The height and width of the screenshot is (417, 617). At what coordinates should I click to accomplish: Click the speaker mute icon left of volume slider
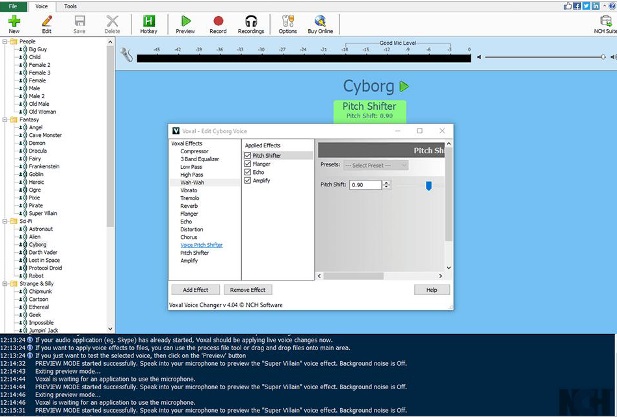[479, 57]
